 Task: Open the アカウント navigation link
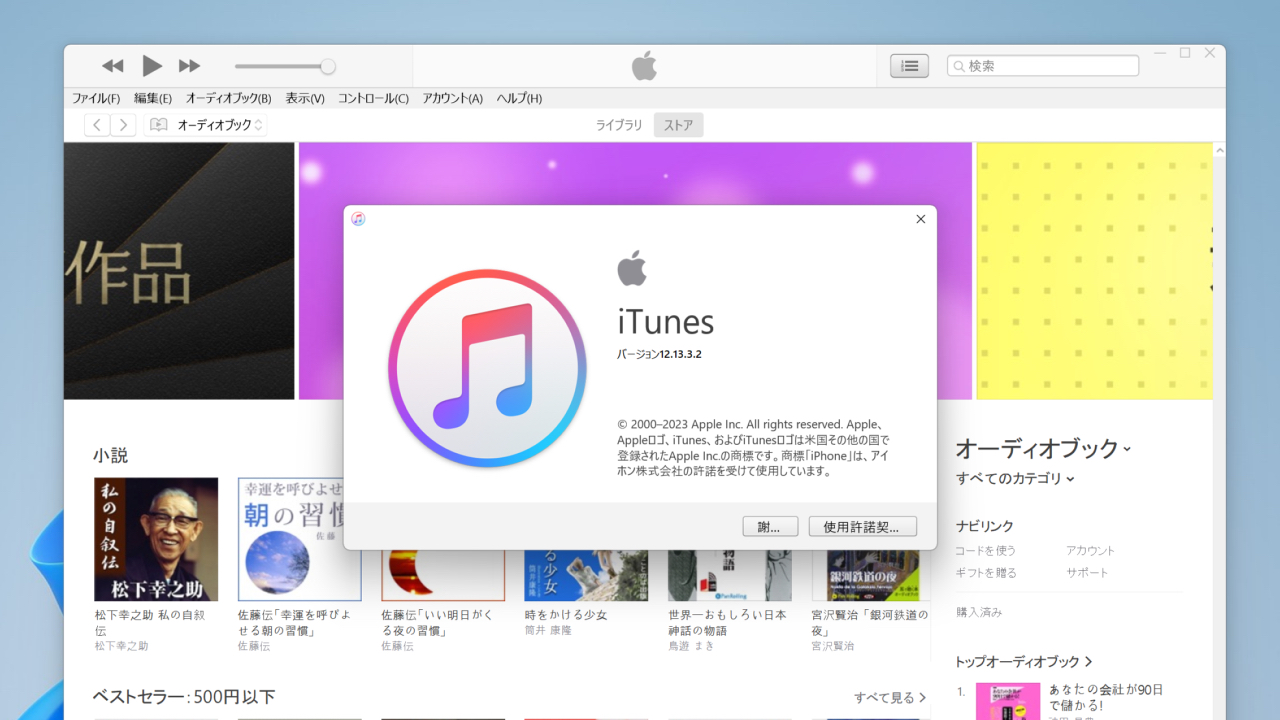coord(1090,551)
